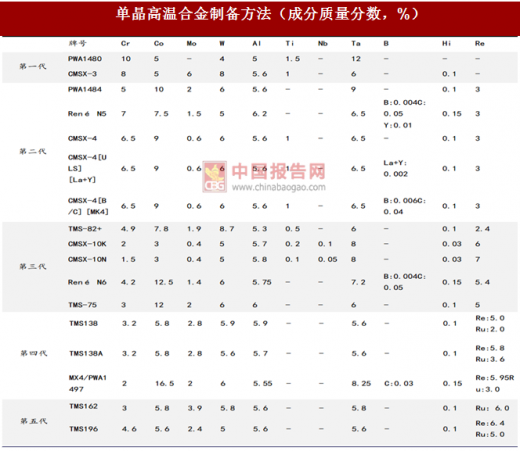Screen dimensions: 520x451
Task: Select the red table title banner
Action: click(x=260, y=18)
